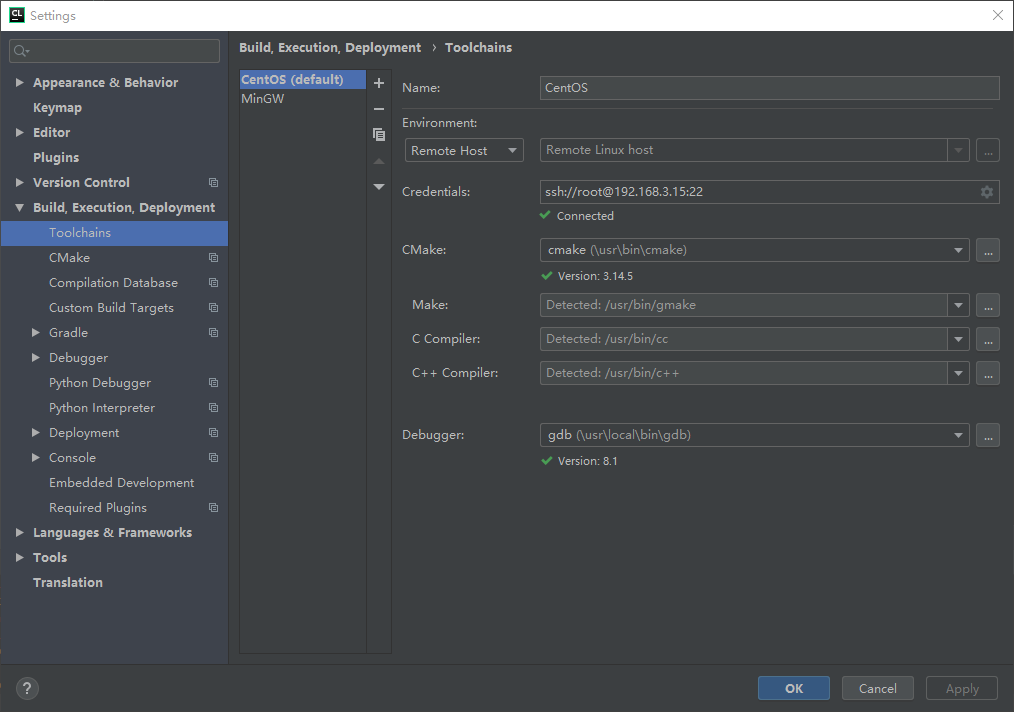
Task: Browse for Debugger executable
Action: (x=987, y=435)
